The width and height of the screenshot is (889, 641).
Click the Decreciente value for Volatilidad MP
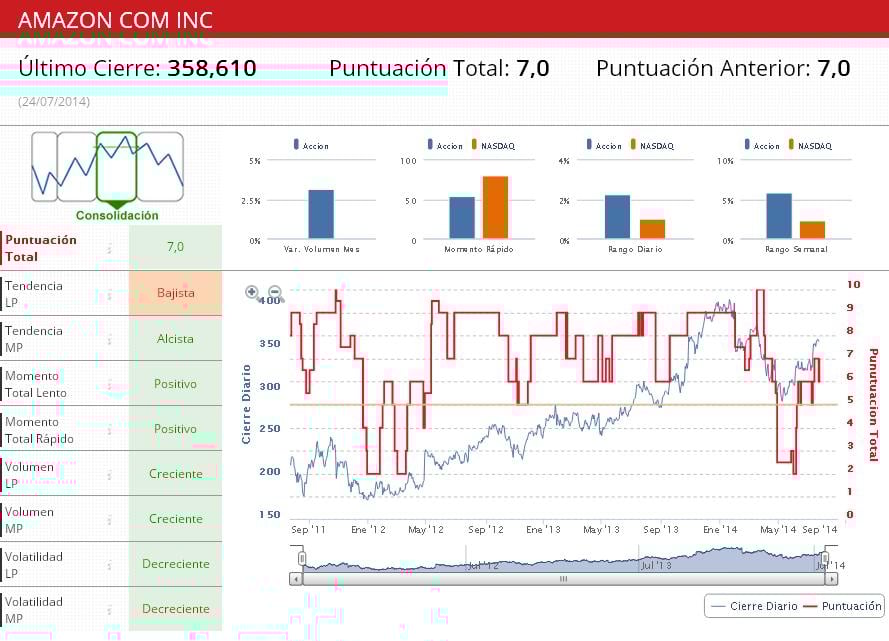175,609
